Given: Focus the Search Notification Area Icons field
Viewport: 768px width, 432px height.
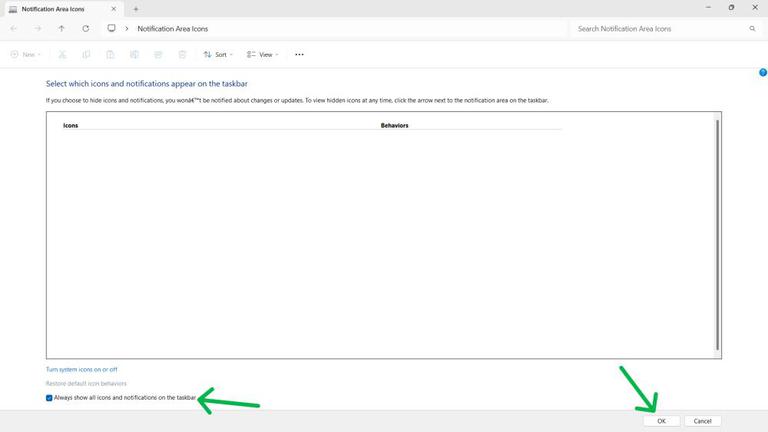Looking at the screenshot, I should click(x=665, y=29).
